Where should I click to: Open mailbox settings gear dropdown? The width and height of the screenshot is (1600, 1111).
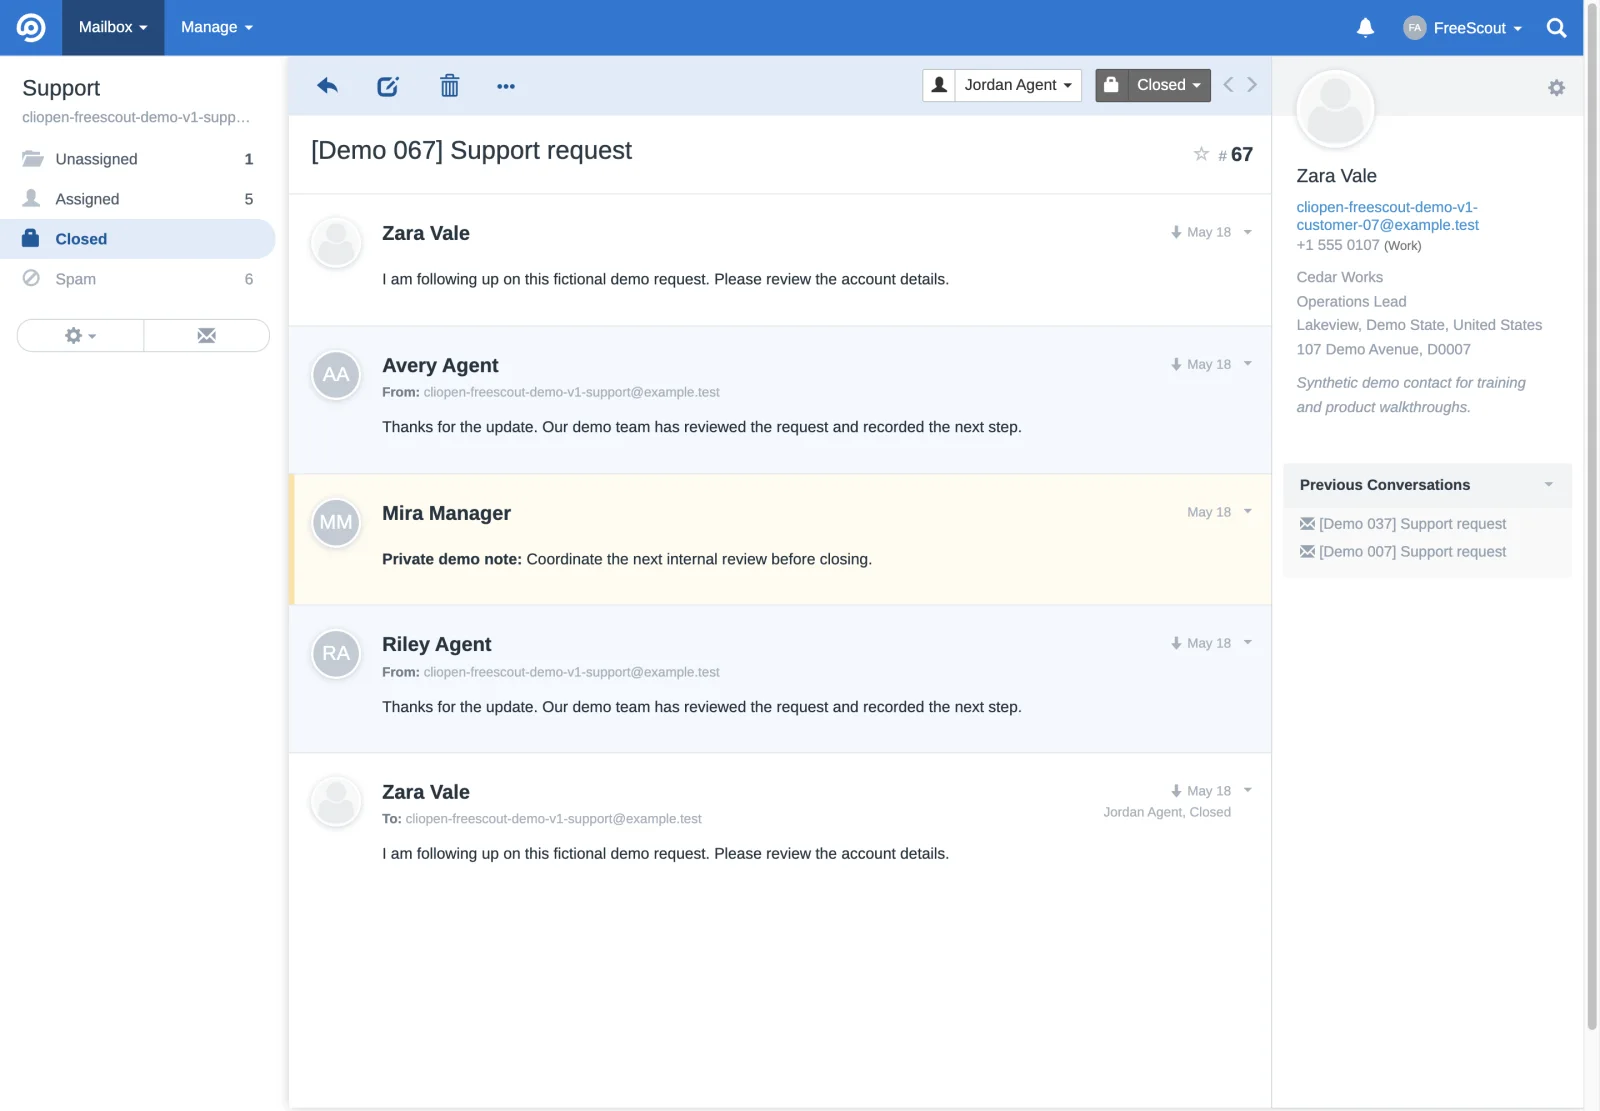coord(80,336)
